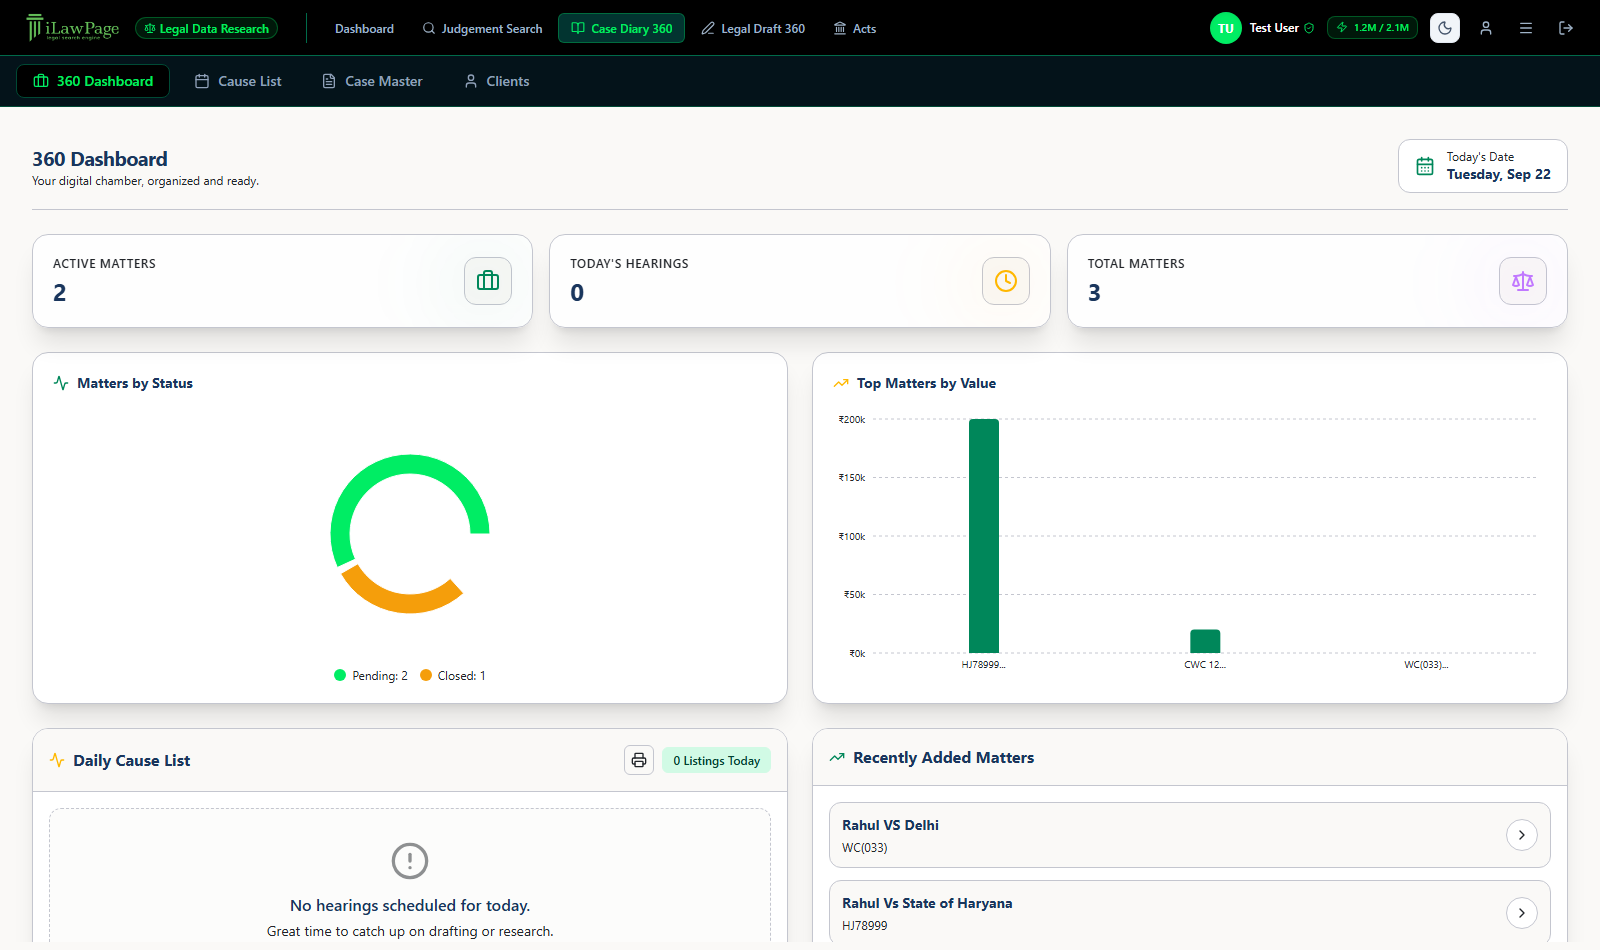Click the briefcase icon in Active Matters

pos(488,281)
